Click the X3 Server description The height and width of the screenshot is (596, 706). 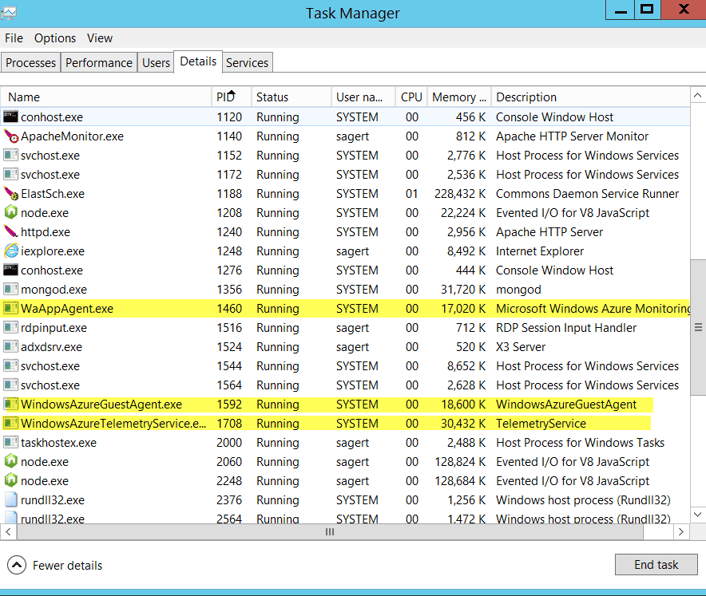tap(520, 347)
